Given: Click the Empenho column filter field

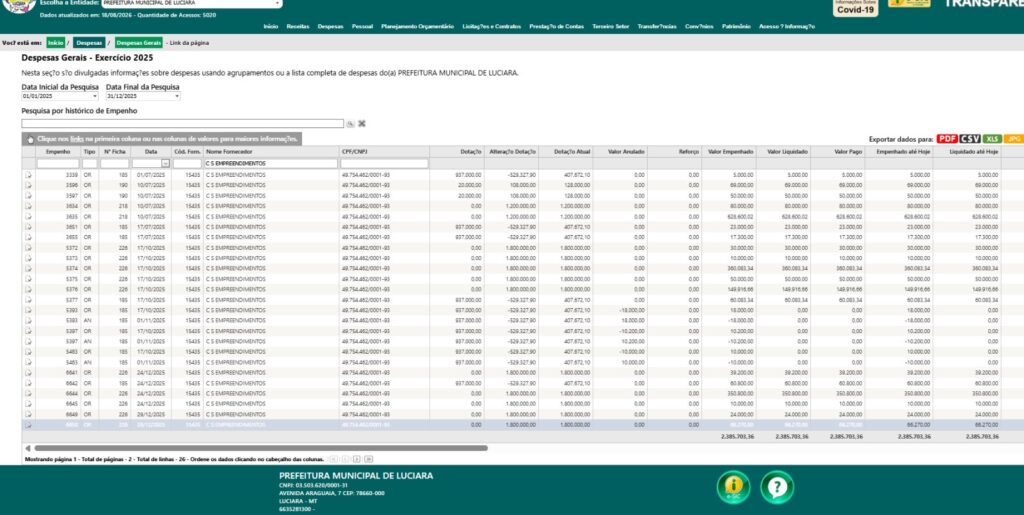Looking at the screenshot, I should click(58, 164).
